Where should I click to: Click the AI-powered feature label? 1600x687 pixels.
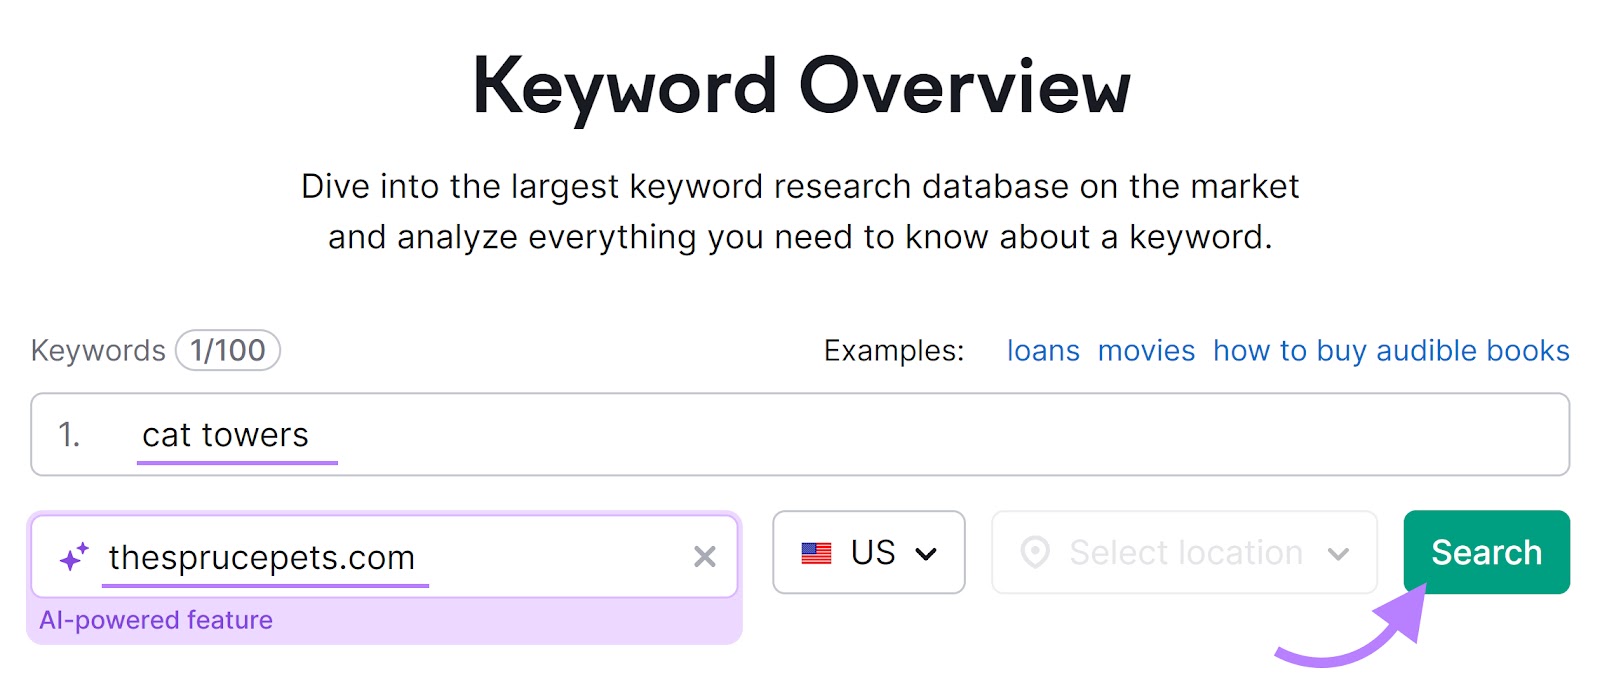point(156,620)
